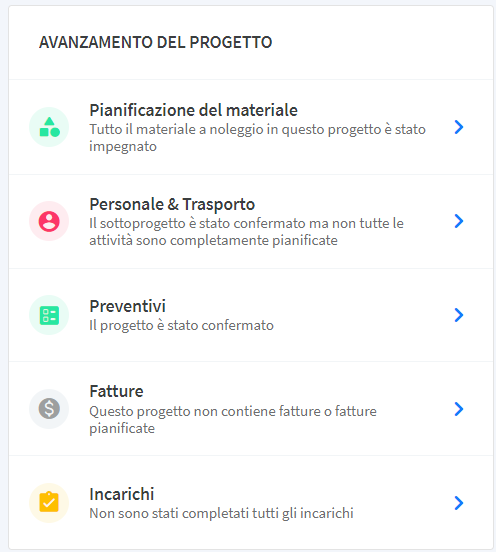Screen dimensions: 496x552
Task: Expand Personale & Trasporto via its chevron
Action: (459, 221)
